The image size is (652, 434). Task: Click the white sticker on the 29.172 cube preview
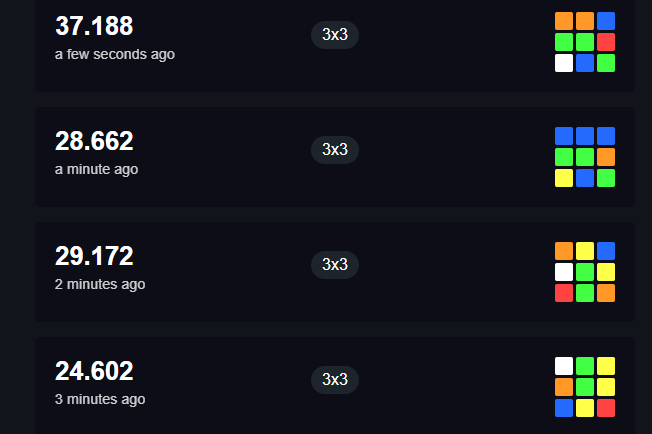tap(564, 272)
